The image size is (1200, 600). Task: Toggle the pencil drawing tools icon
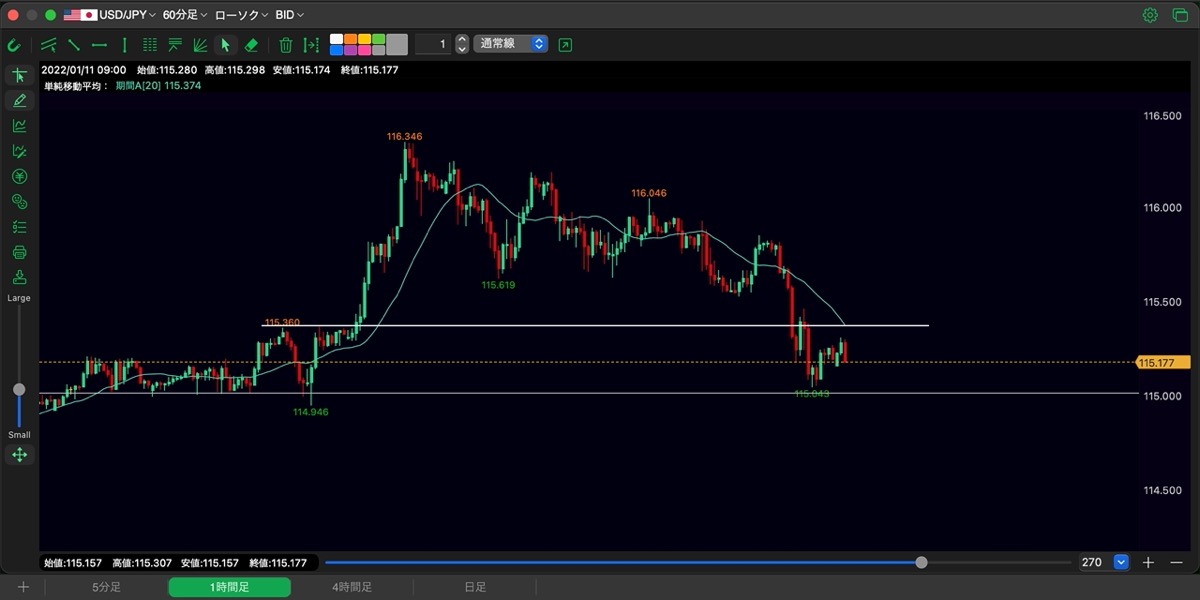19,101
